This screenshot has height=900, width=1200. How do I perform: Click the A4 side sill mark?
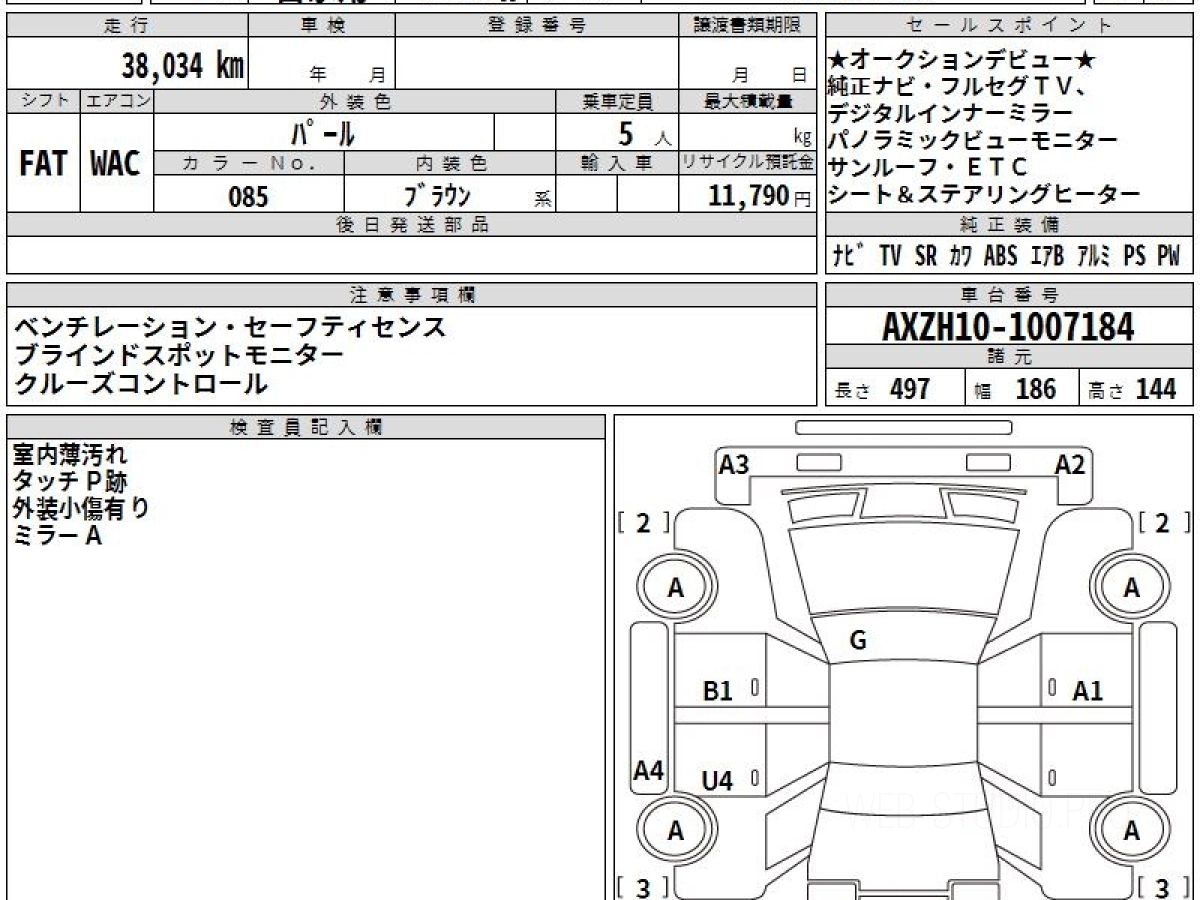pos(649,770)
